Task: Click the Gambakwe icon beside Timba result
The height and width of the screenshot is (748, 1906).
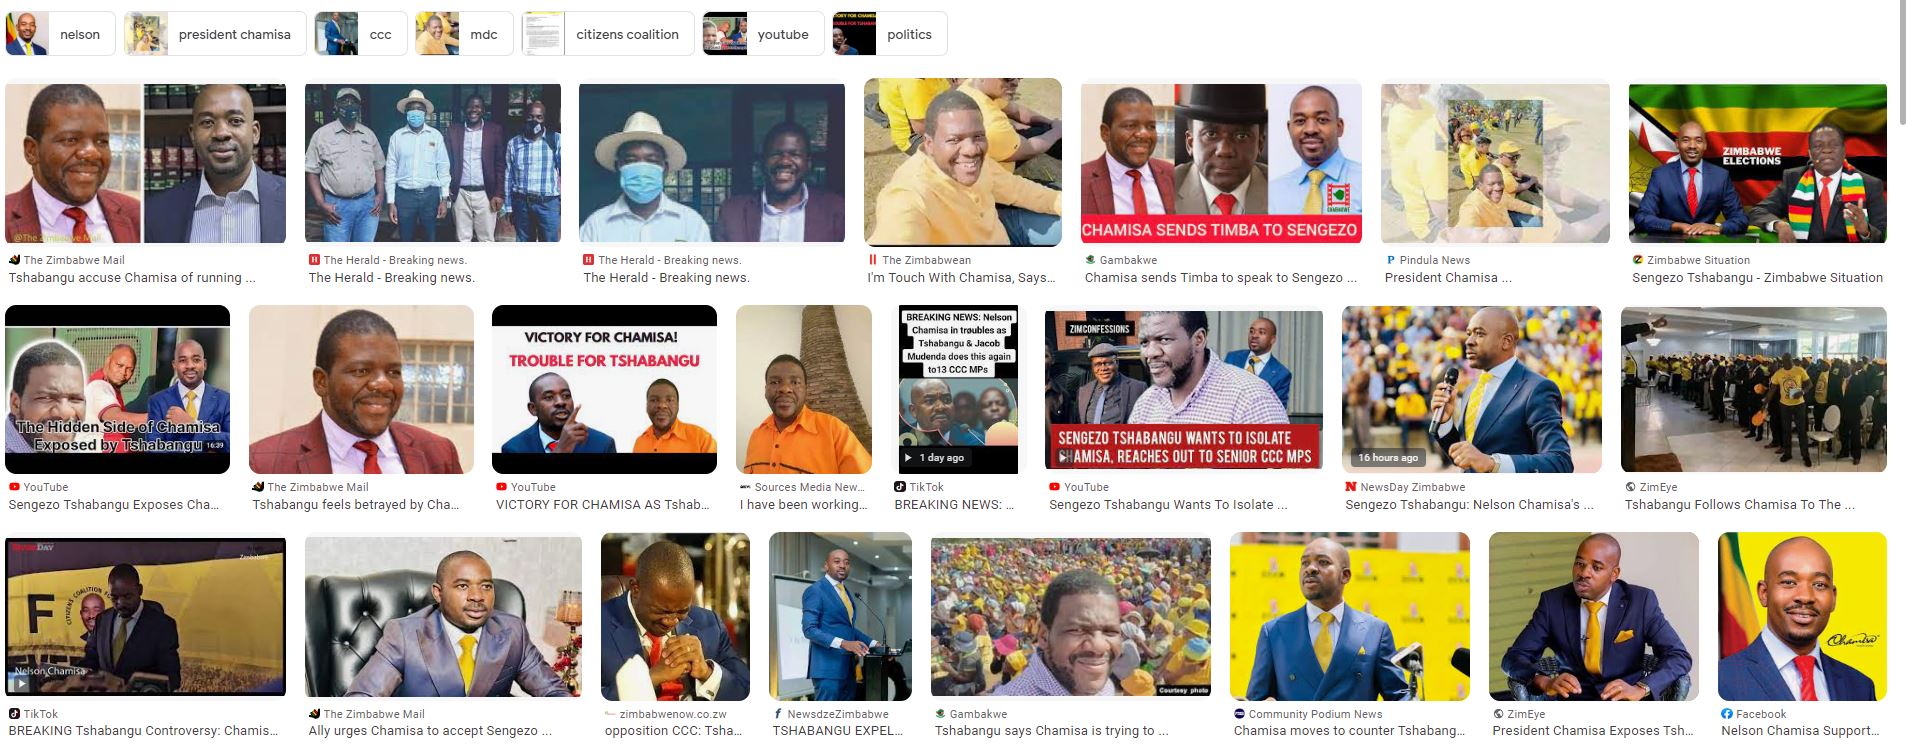Action: pos(1090,260)
